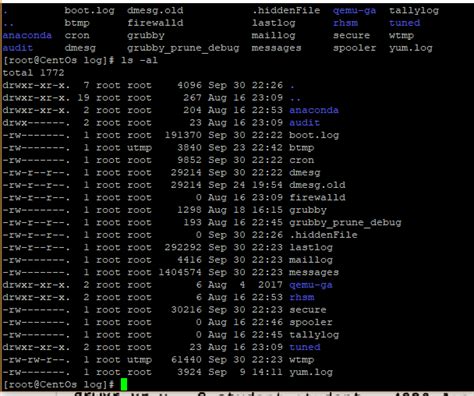Click 'rhsm' directory in the long listing

point(301,297)
